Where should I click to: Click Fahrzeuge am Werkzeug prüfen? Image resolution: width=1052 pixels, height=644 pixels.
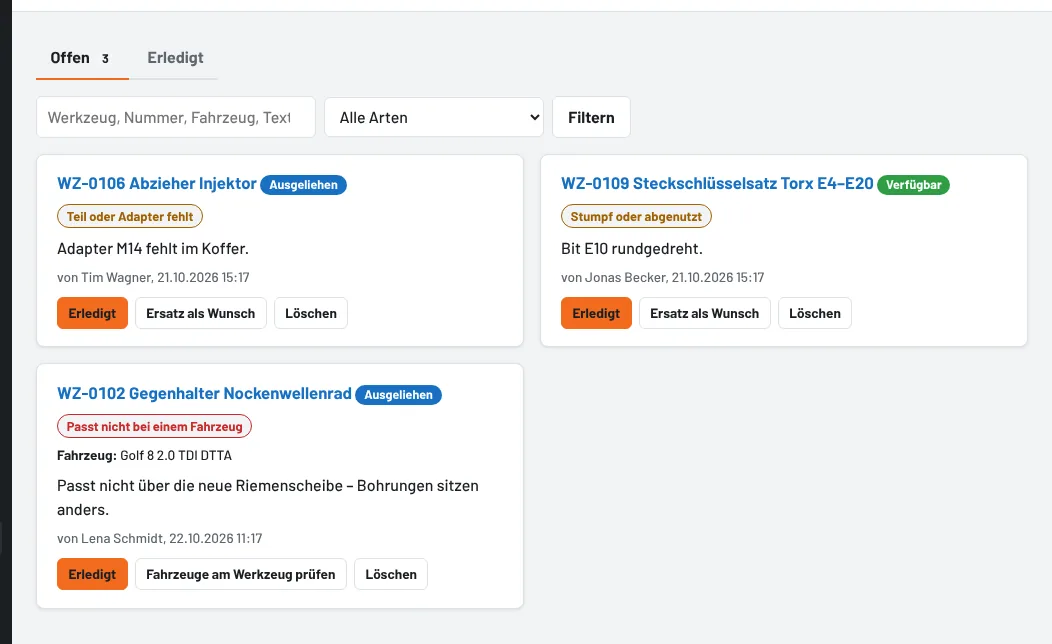[241, 574]
